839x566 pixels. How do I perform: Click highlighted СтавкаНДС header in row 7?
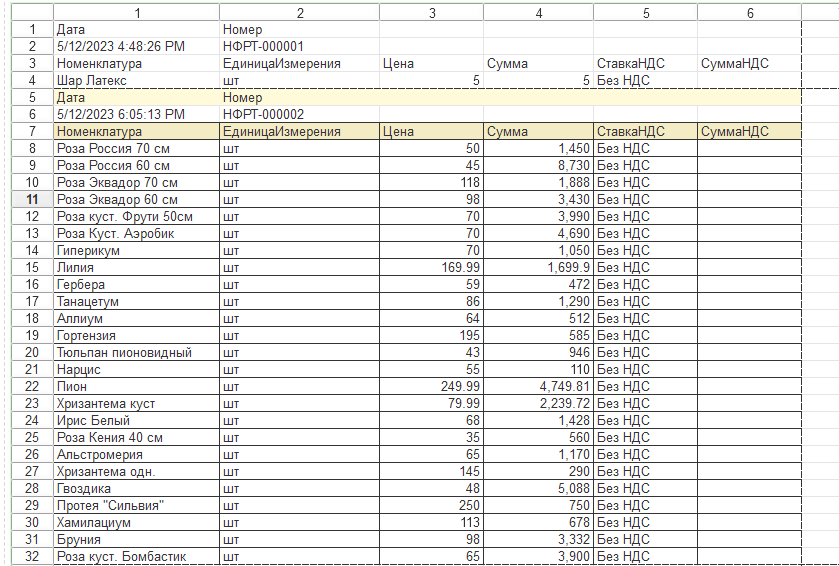click(645, 132)
